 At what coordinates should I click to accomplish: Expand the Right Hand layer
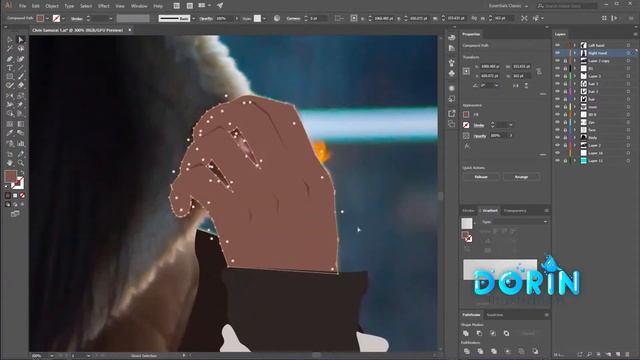[575, 53]
